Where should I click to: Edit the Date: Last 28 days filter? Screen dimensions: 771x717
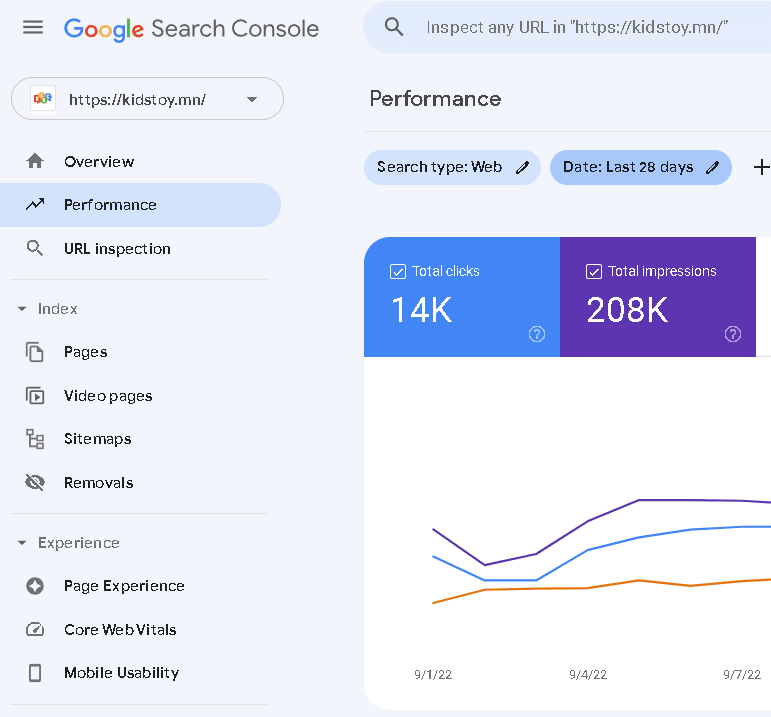coord(641,167)
